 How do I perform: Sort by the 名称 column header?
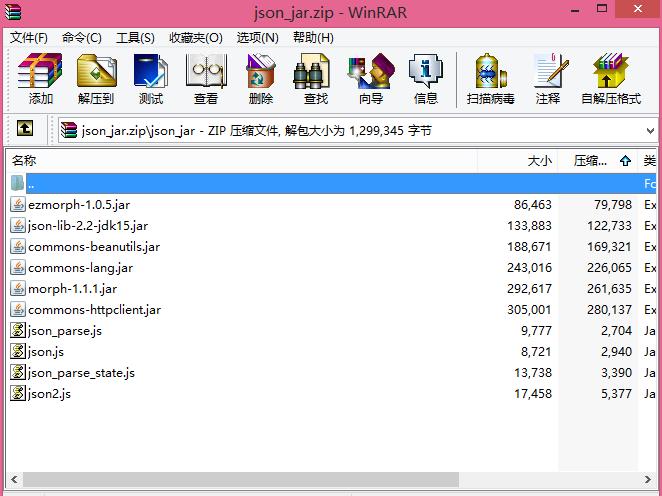point(241,161)
